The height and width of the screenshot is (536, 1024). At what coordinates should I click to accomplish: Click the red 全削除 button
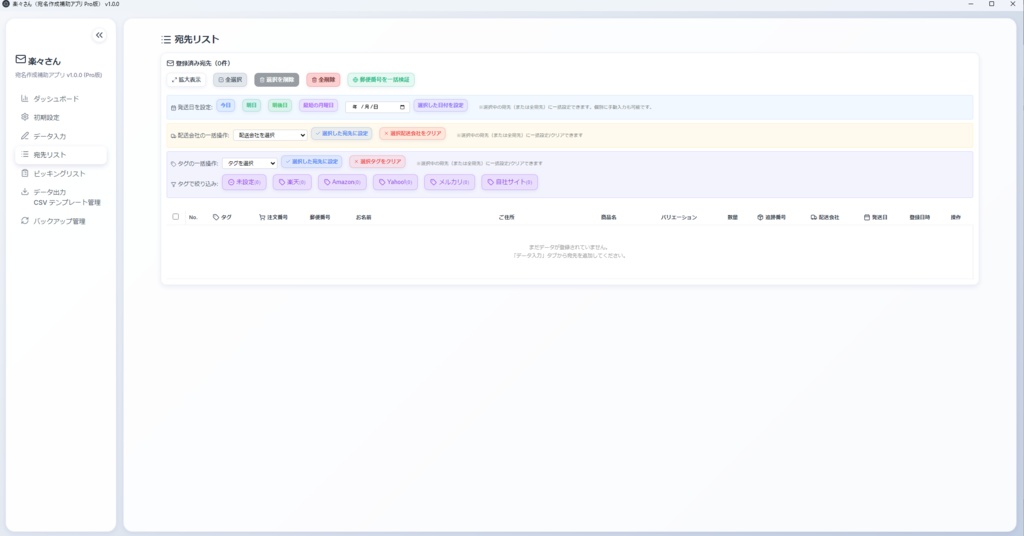[x=323, y=80]
